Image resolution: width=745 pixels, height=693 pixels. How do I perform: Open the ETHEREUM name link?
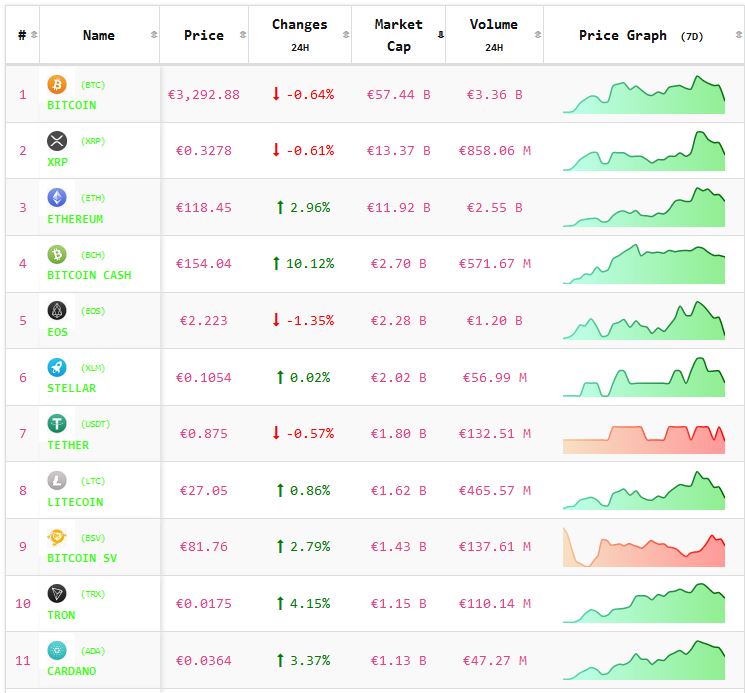(75, 219)
